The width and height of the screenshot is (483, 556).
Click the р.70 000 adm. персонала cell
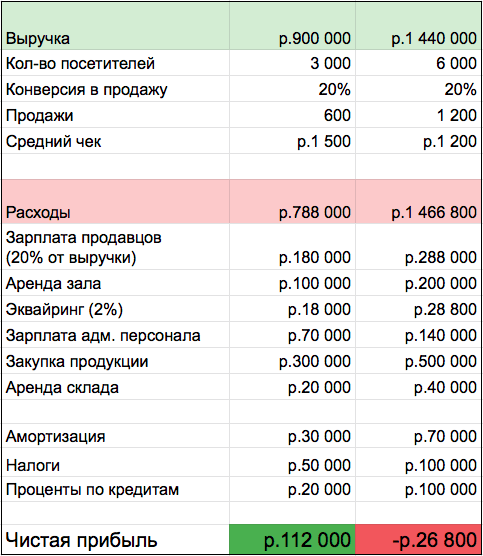point(292,335)
